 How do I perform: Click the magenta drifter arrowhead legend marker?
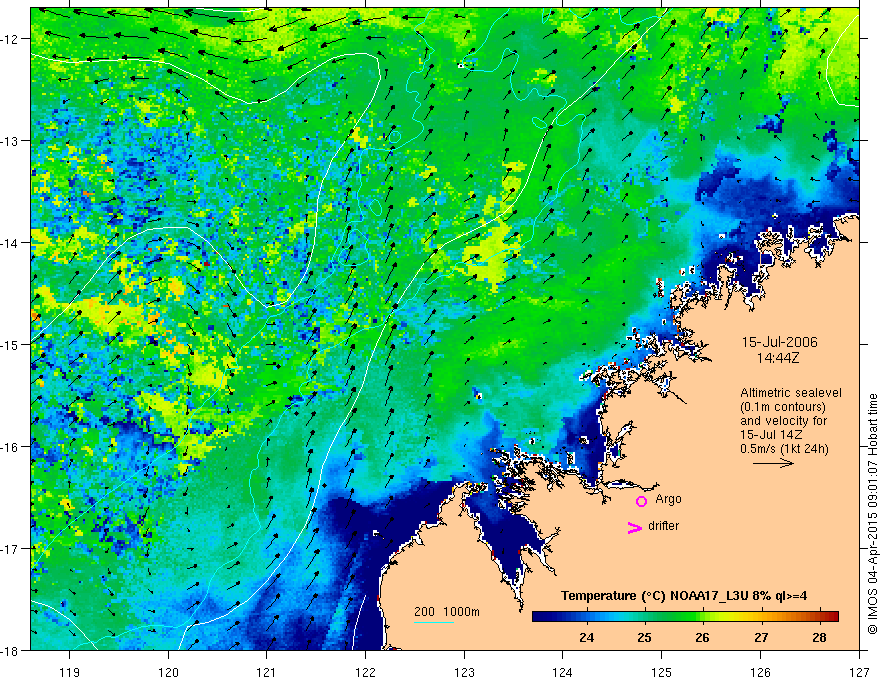pyautogui.click(x=635, y=527)
